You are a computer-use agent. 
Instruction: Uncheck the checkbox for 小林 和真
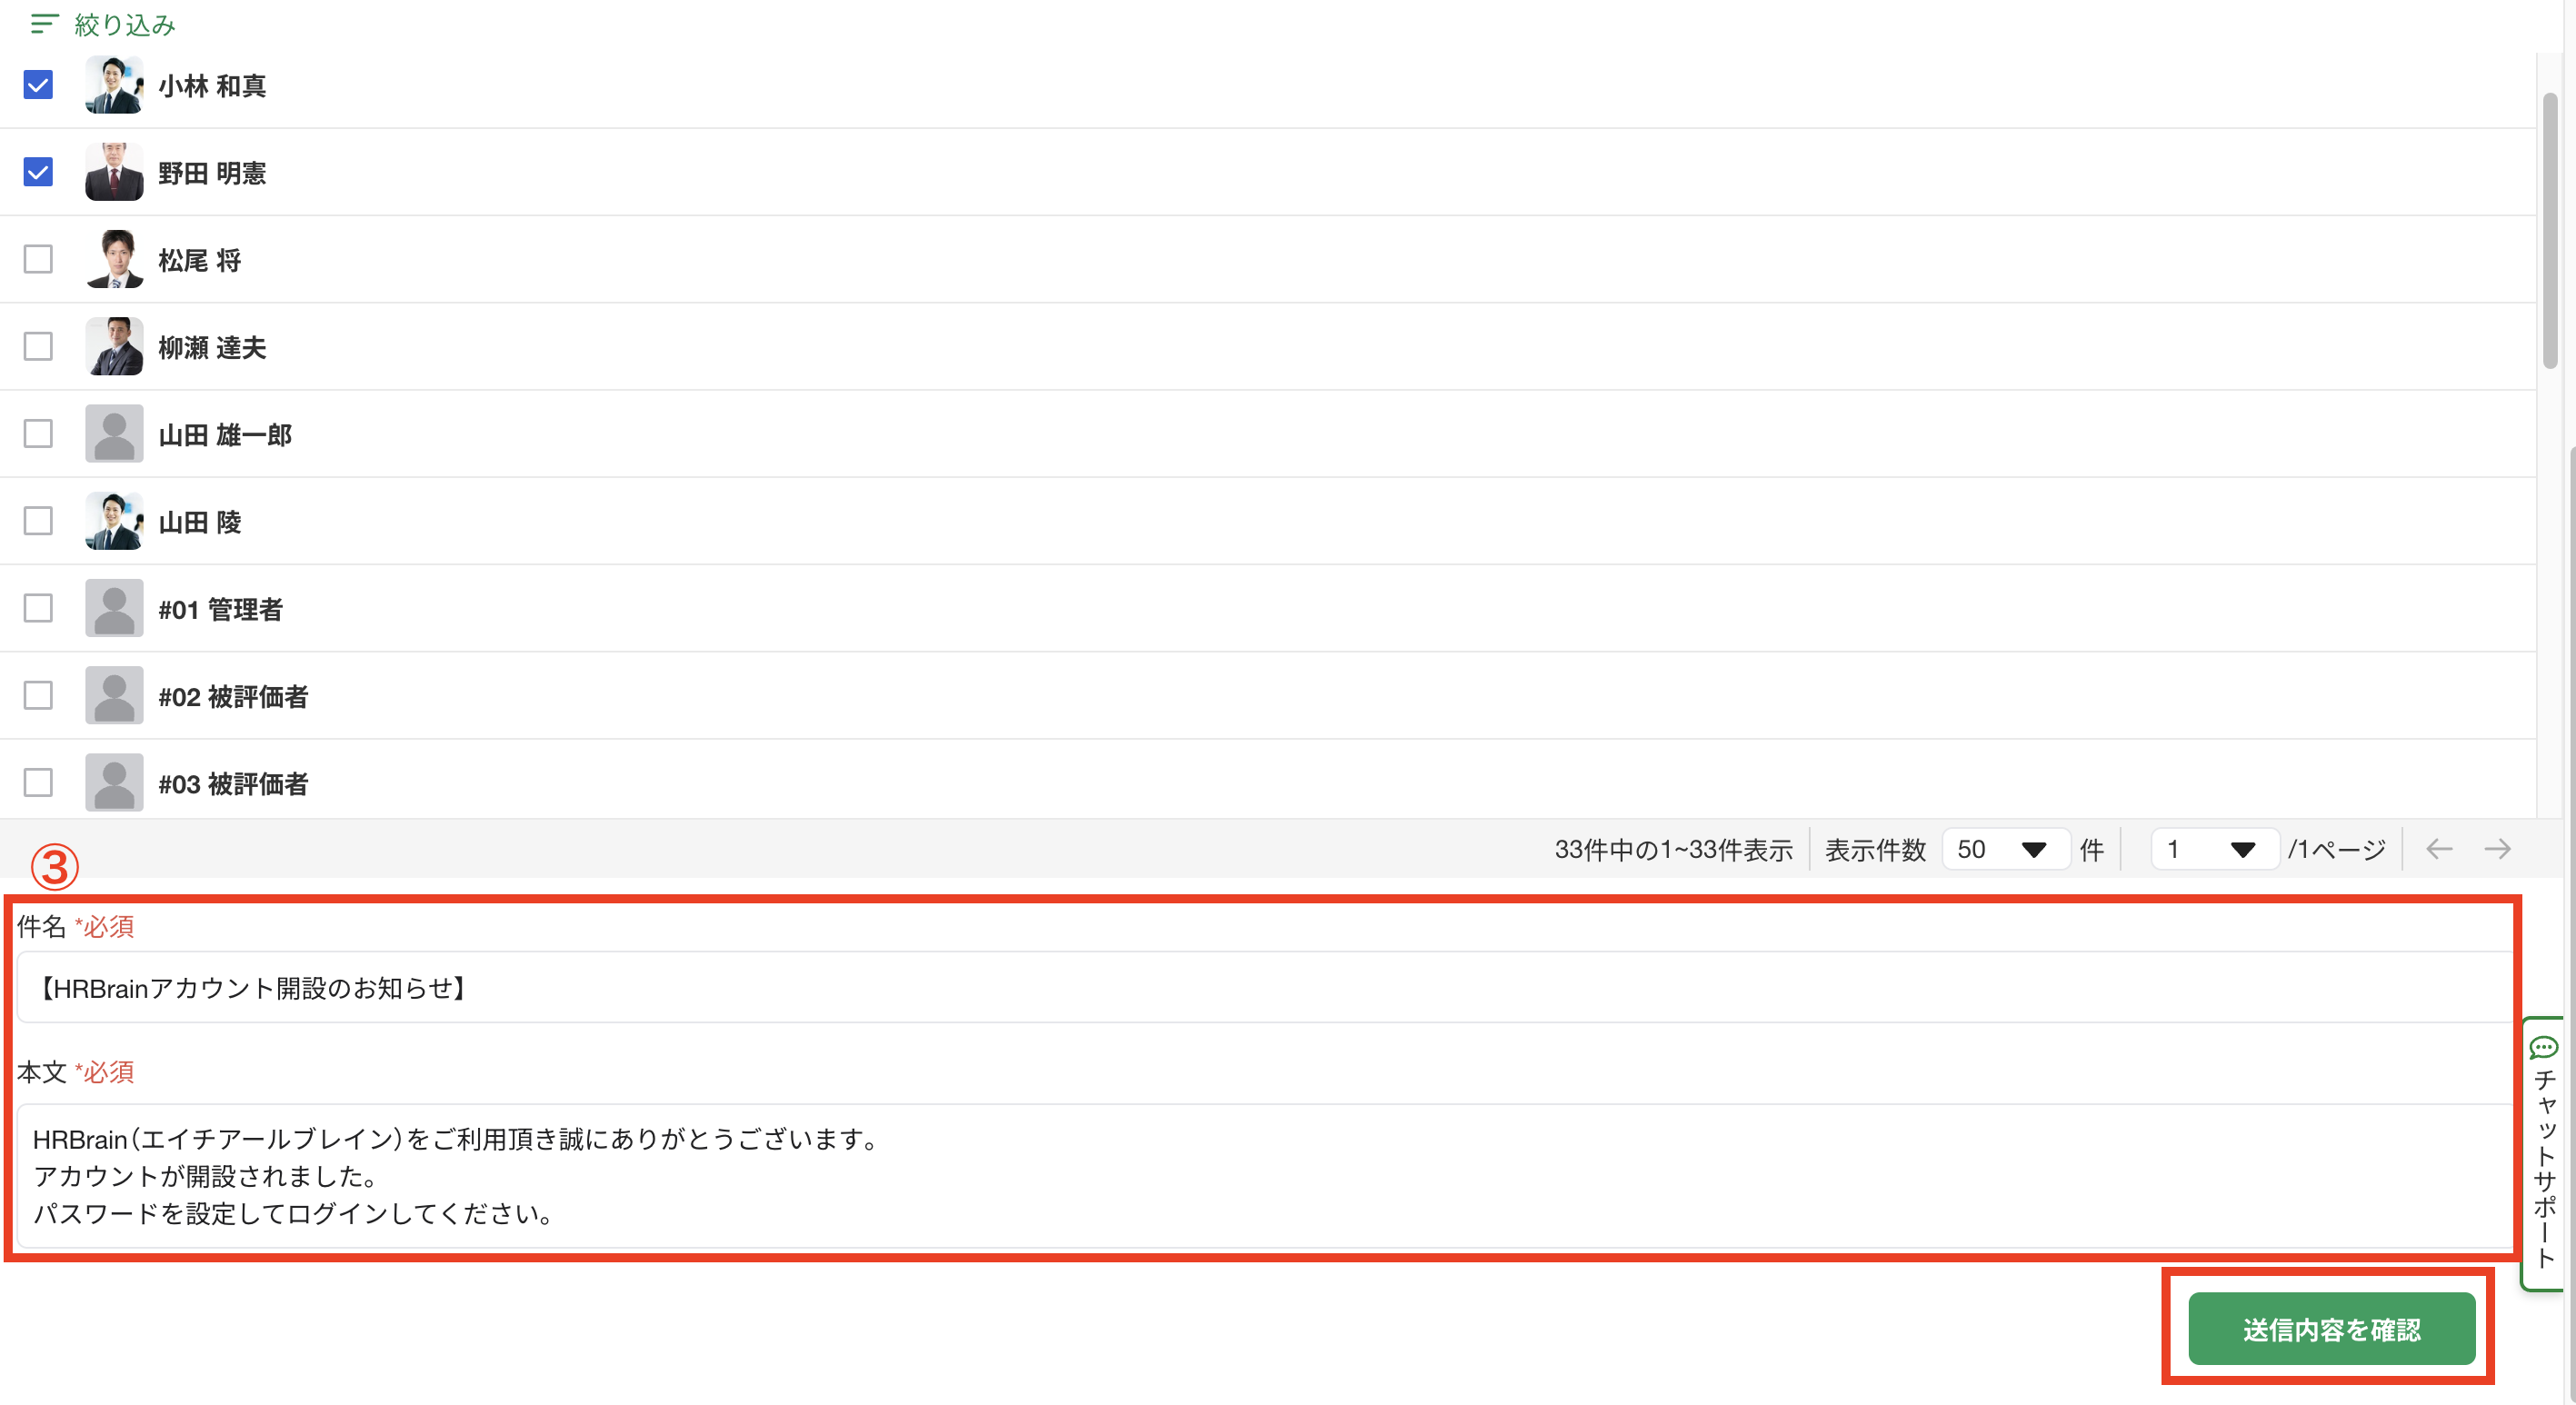point(38,85)
